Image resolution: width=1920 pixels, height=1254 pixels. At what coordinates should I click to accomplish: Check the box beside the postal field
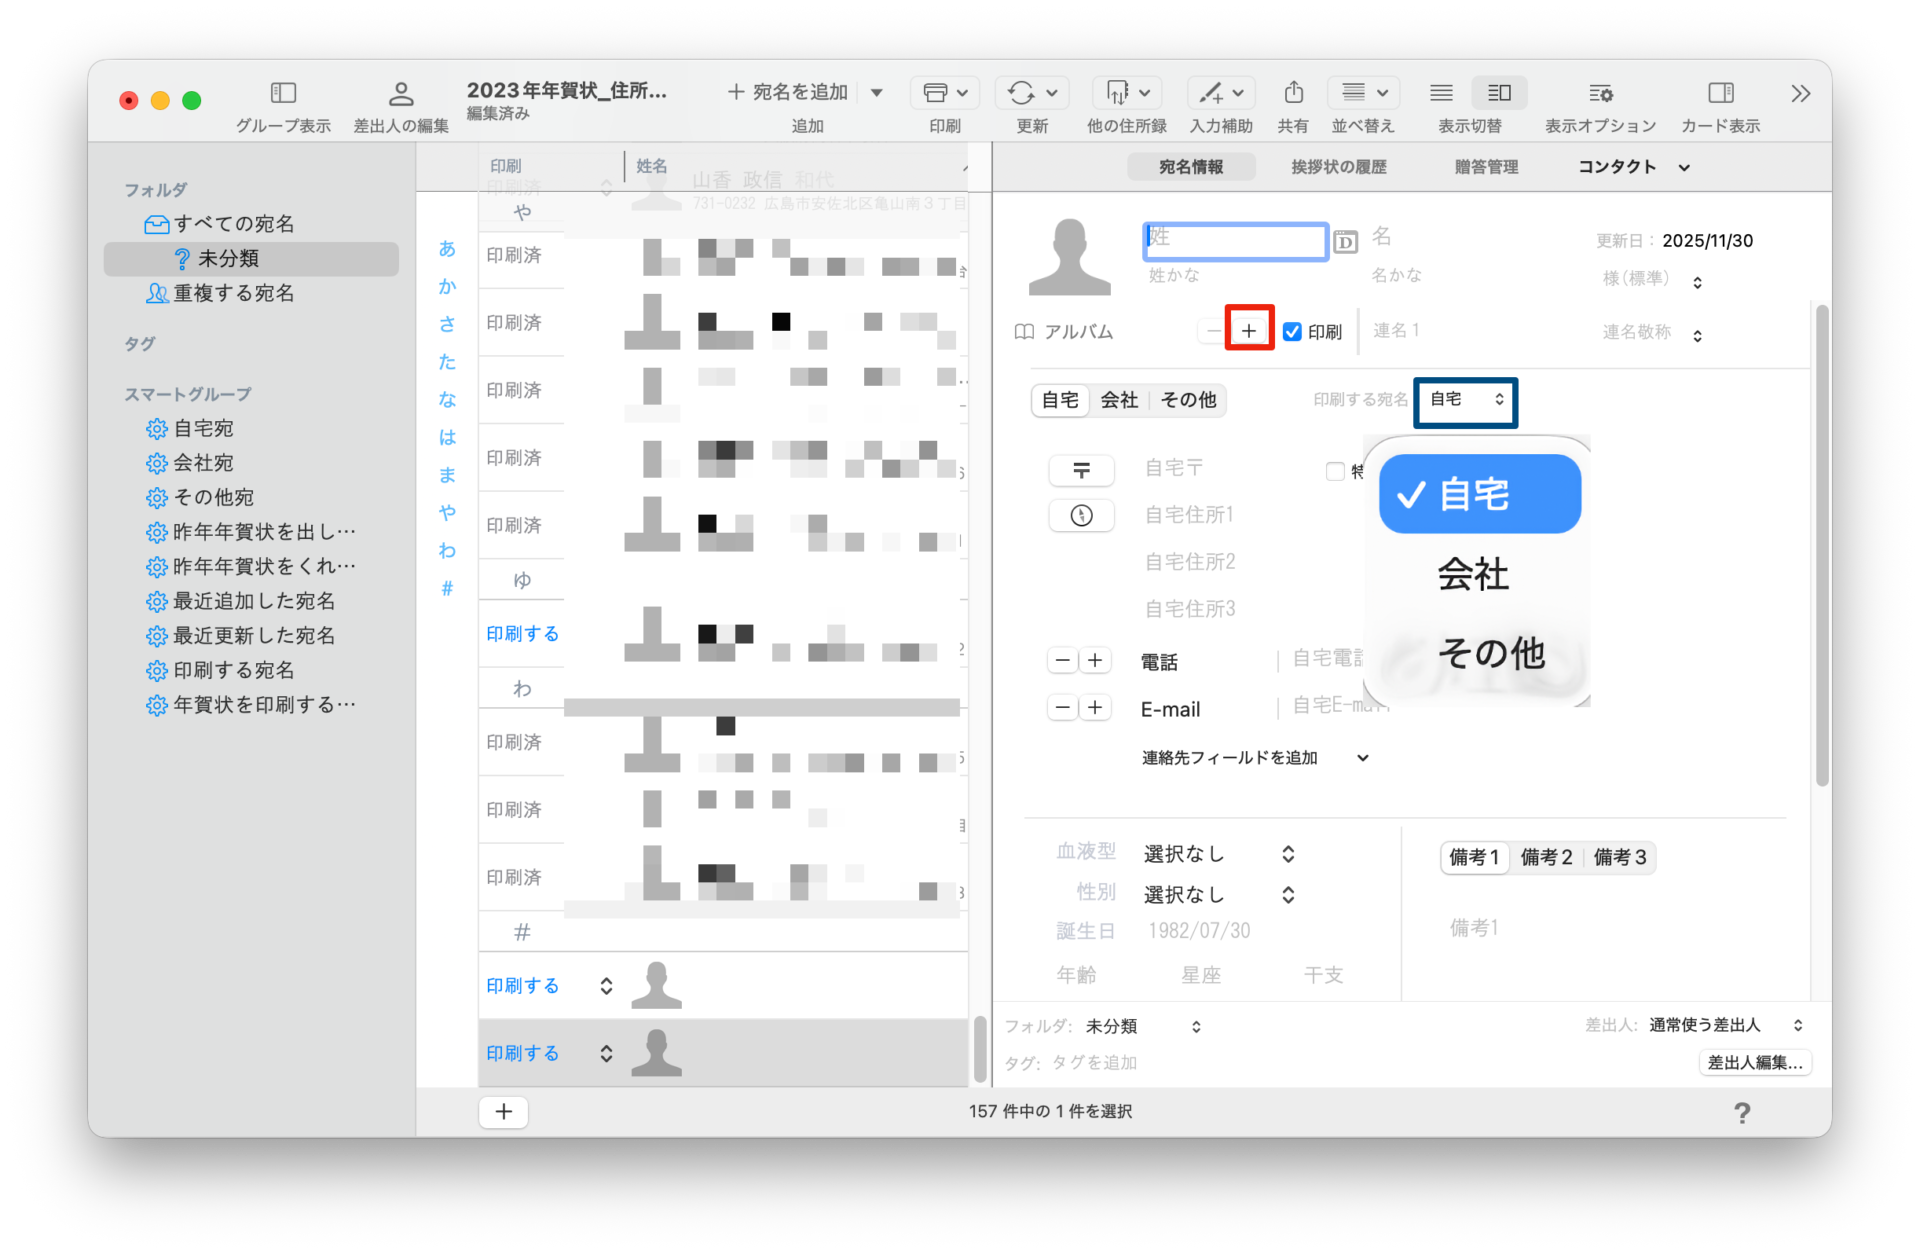click(x=1334, y=471)
